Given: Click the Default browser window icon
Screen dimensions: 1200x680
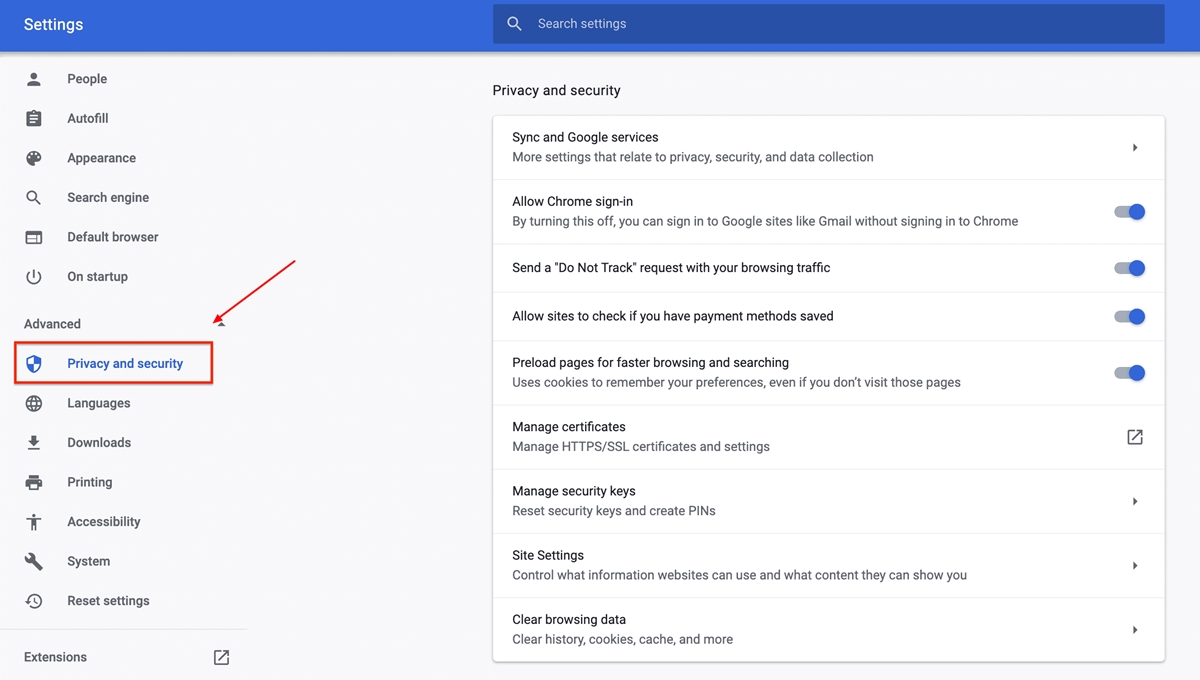Looking at the screenshot, I should click(x=34, y=237).
